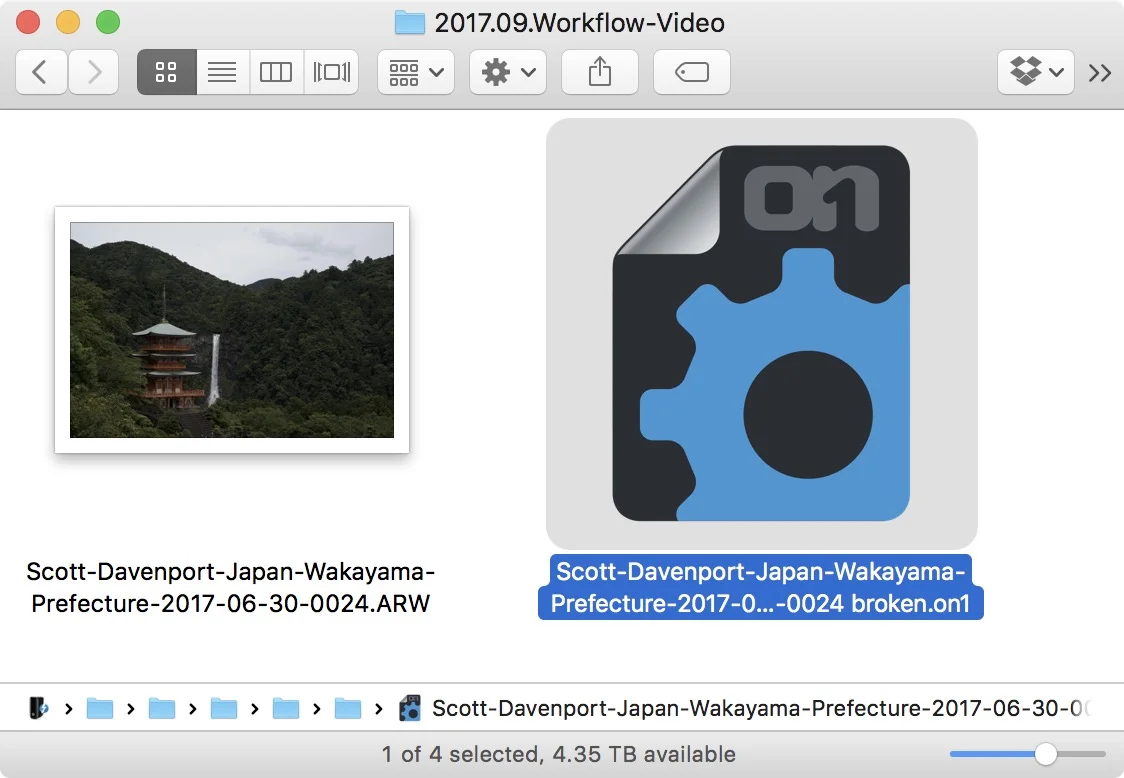
Task: Switch to column view
Action: pos(276,72)
